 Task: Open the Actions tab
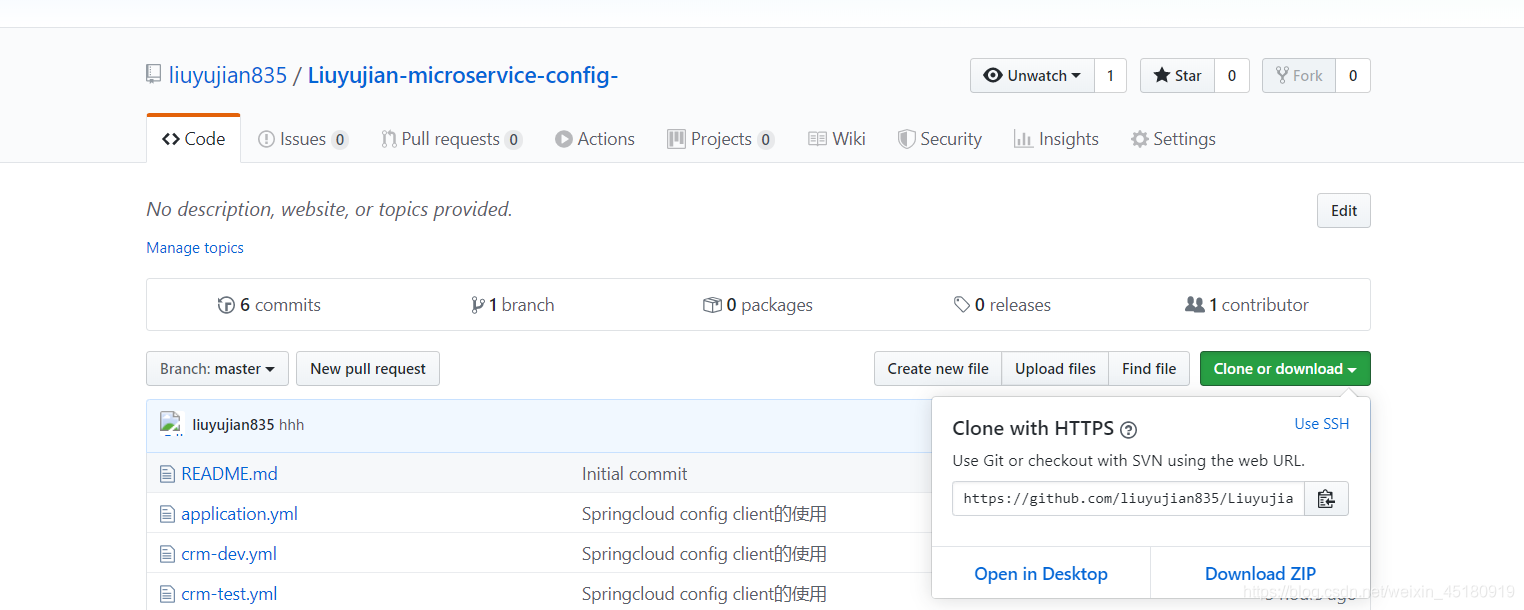[595, 139]
